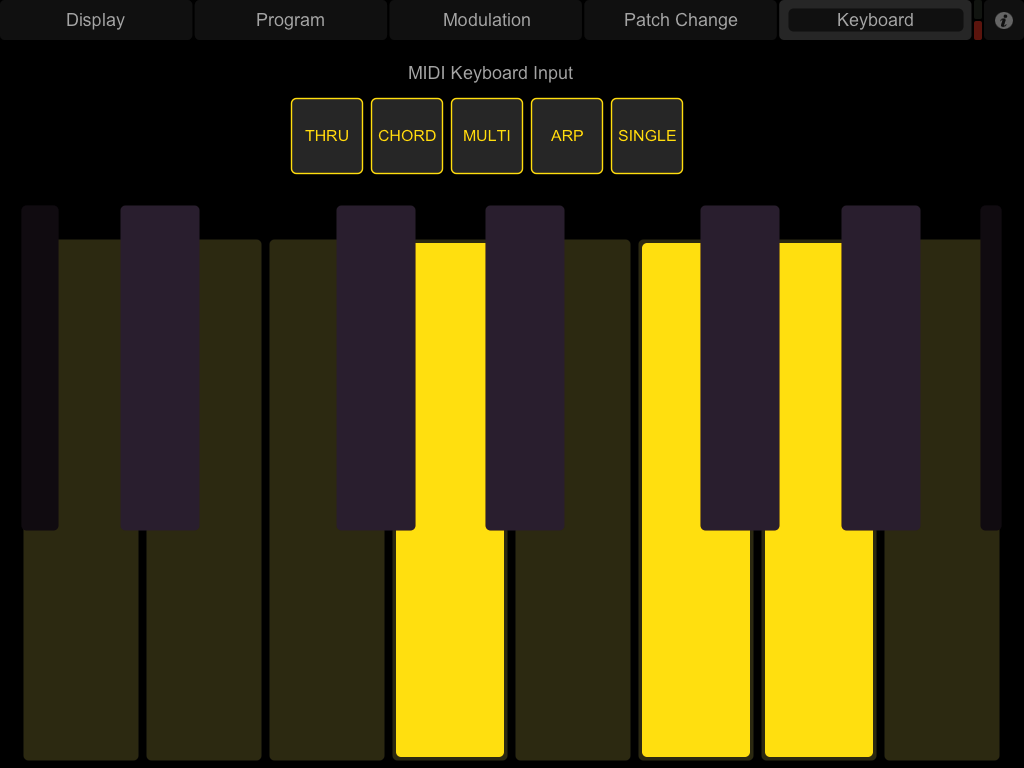Select the Patch Change tab
This screenshot has width=1024, height=768.
pos(680,20)
